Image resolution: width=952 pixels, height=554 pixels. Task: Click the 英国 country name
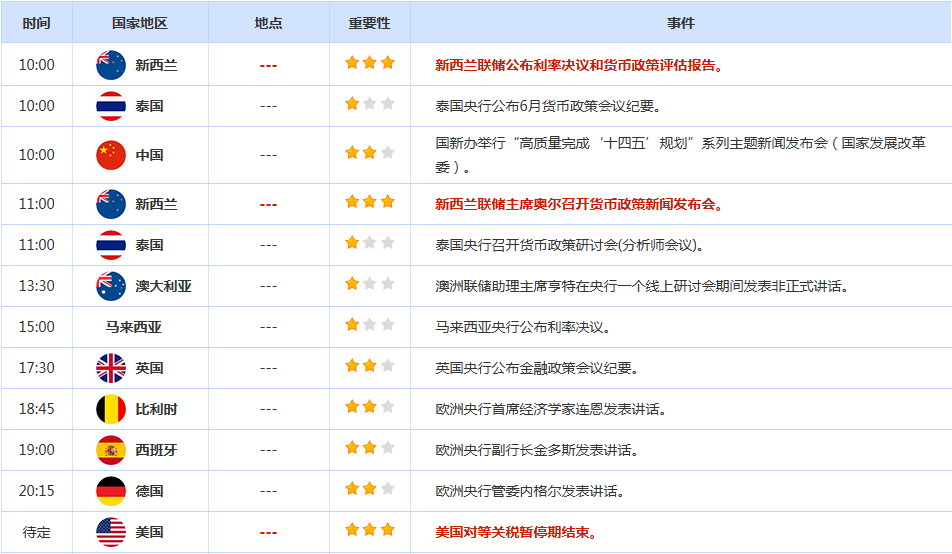click(x=149, y=368)
